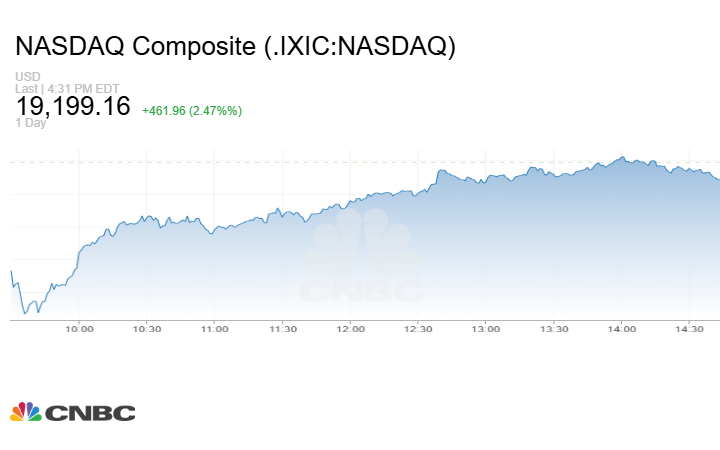Viewport: 720px width, 450px height.
Task: Click the CNBC wordmark text at bottom
Action: 89,413
